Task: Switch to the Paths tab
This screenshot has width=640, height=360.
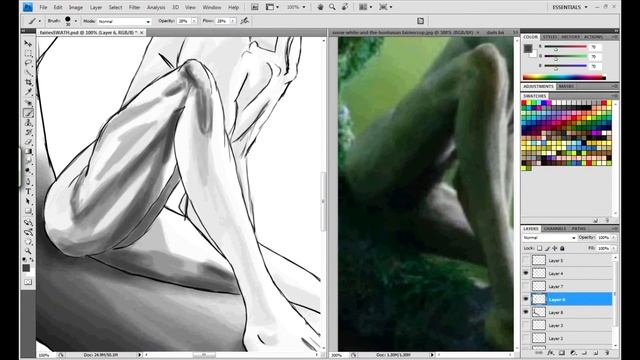Action: [578, 229]
